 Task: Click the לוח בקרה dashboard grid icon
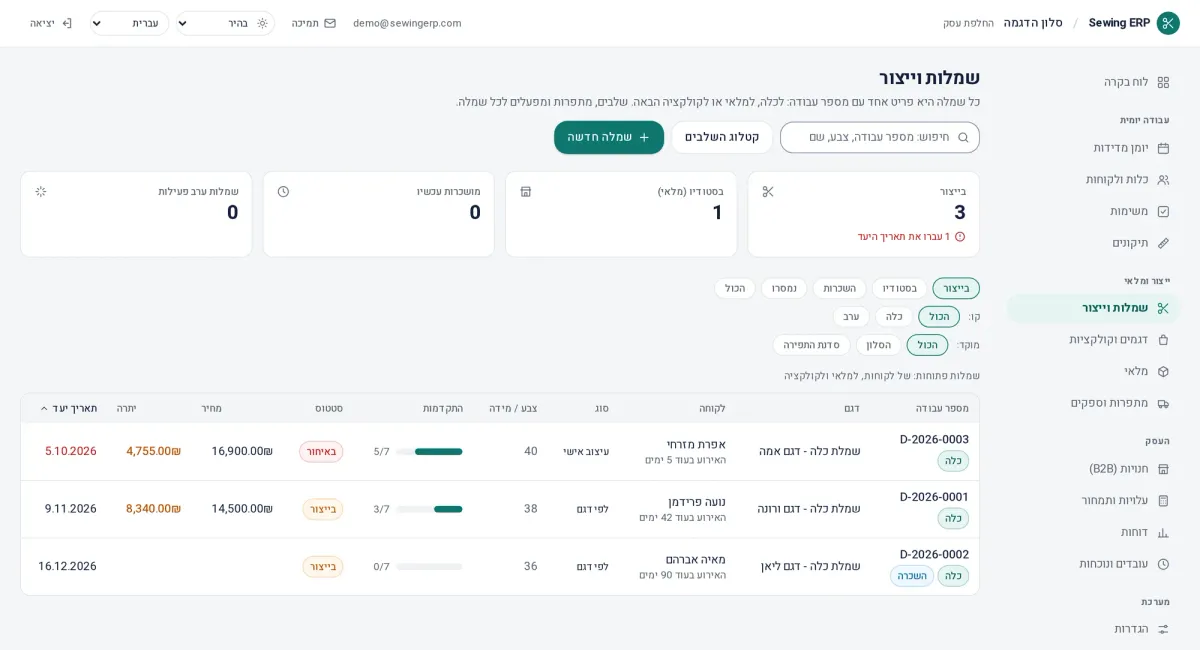pos(1163,82)
